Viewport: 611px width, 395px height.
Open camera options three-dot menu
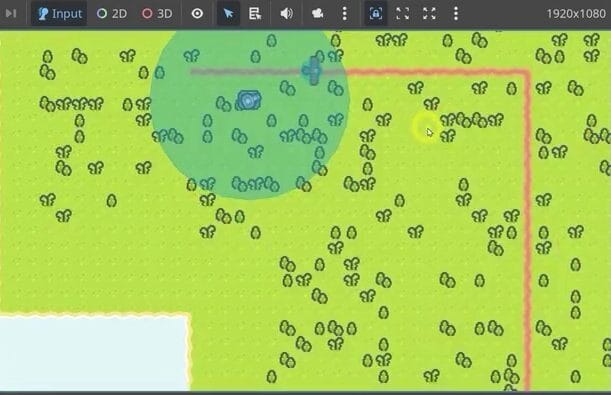[344, 14]
